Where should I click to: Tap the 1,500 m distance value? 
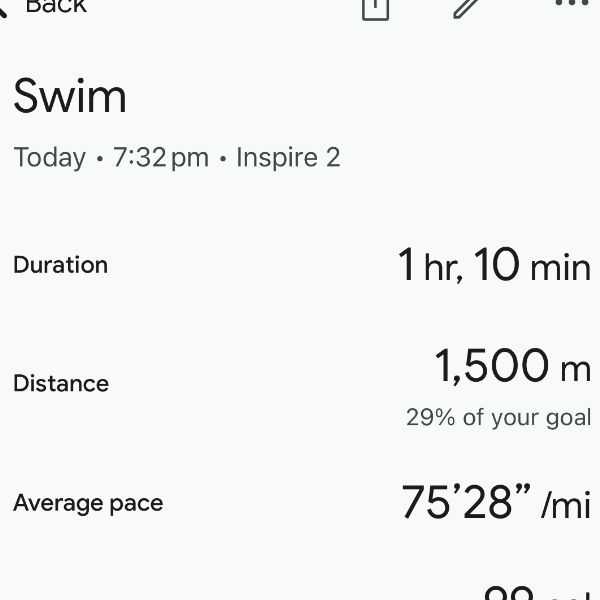click(512, 367)
